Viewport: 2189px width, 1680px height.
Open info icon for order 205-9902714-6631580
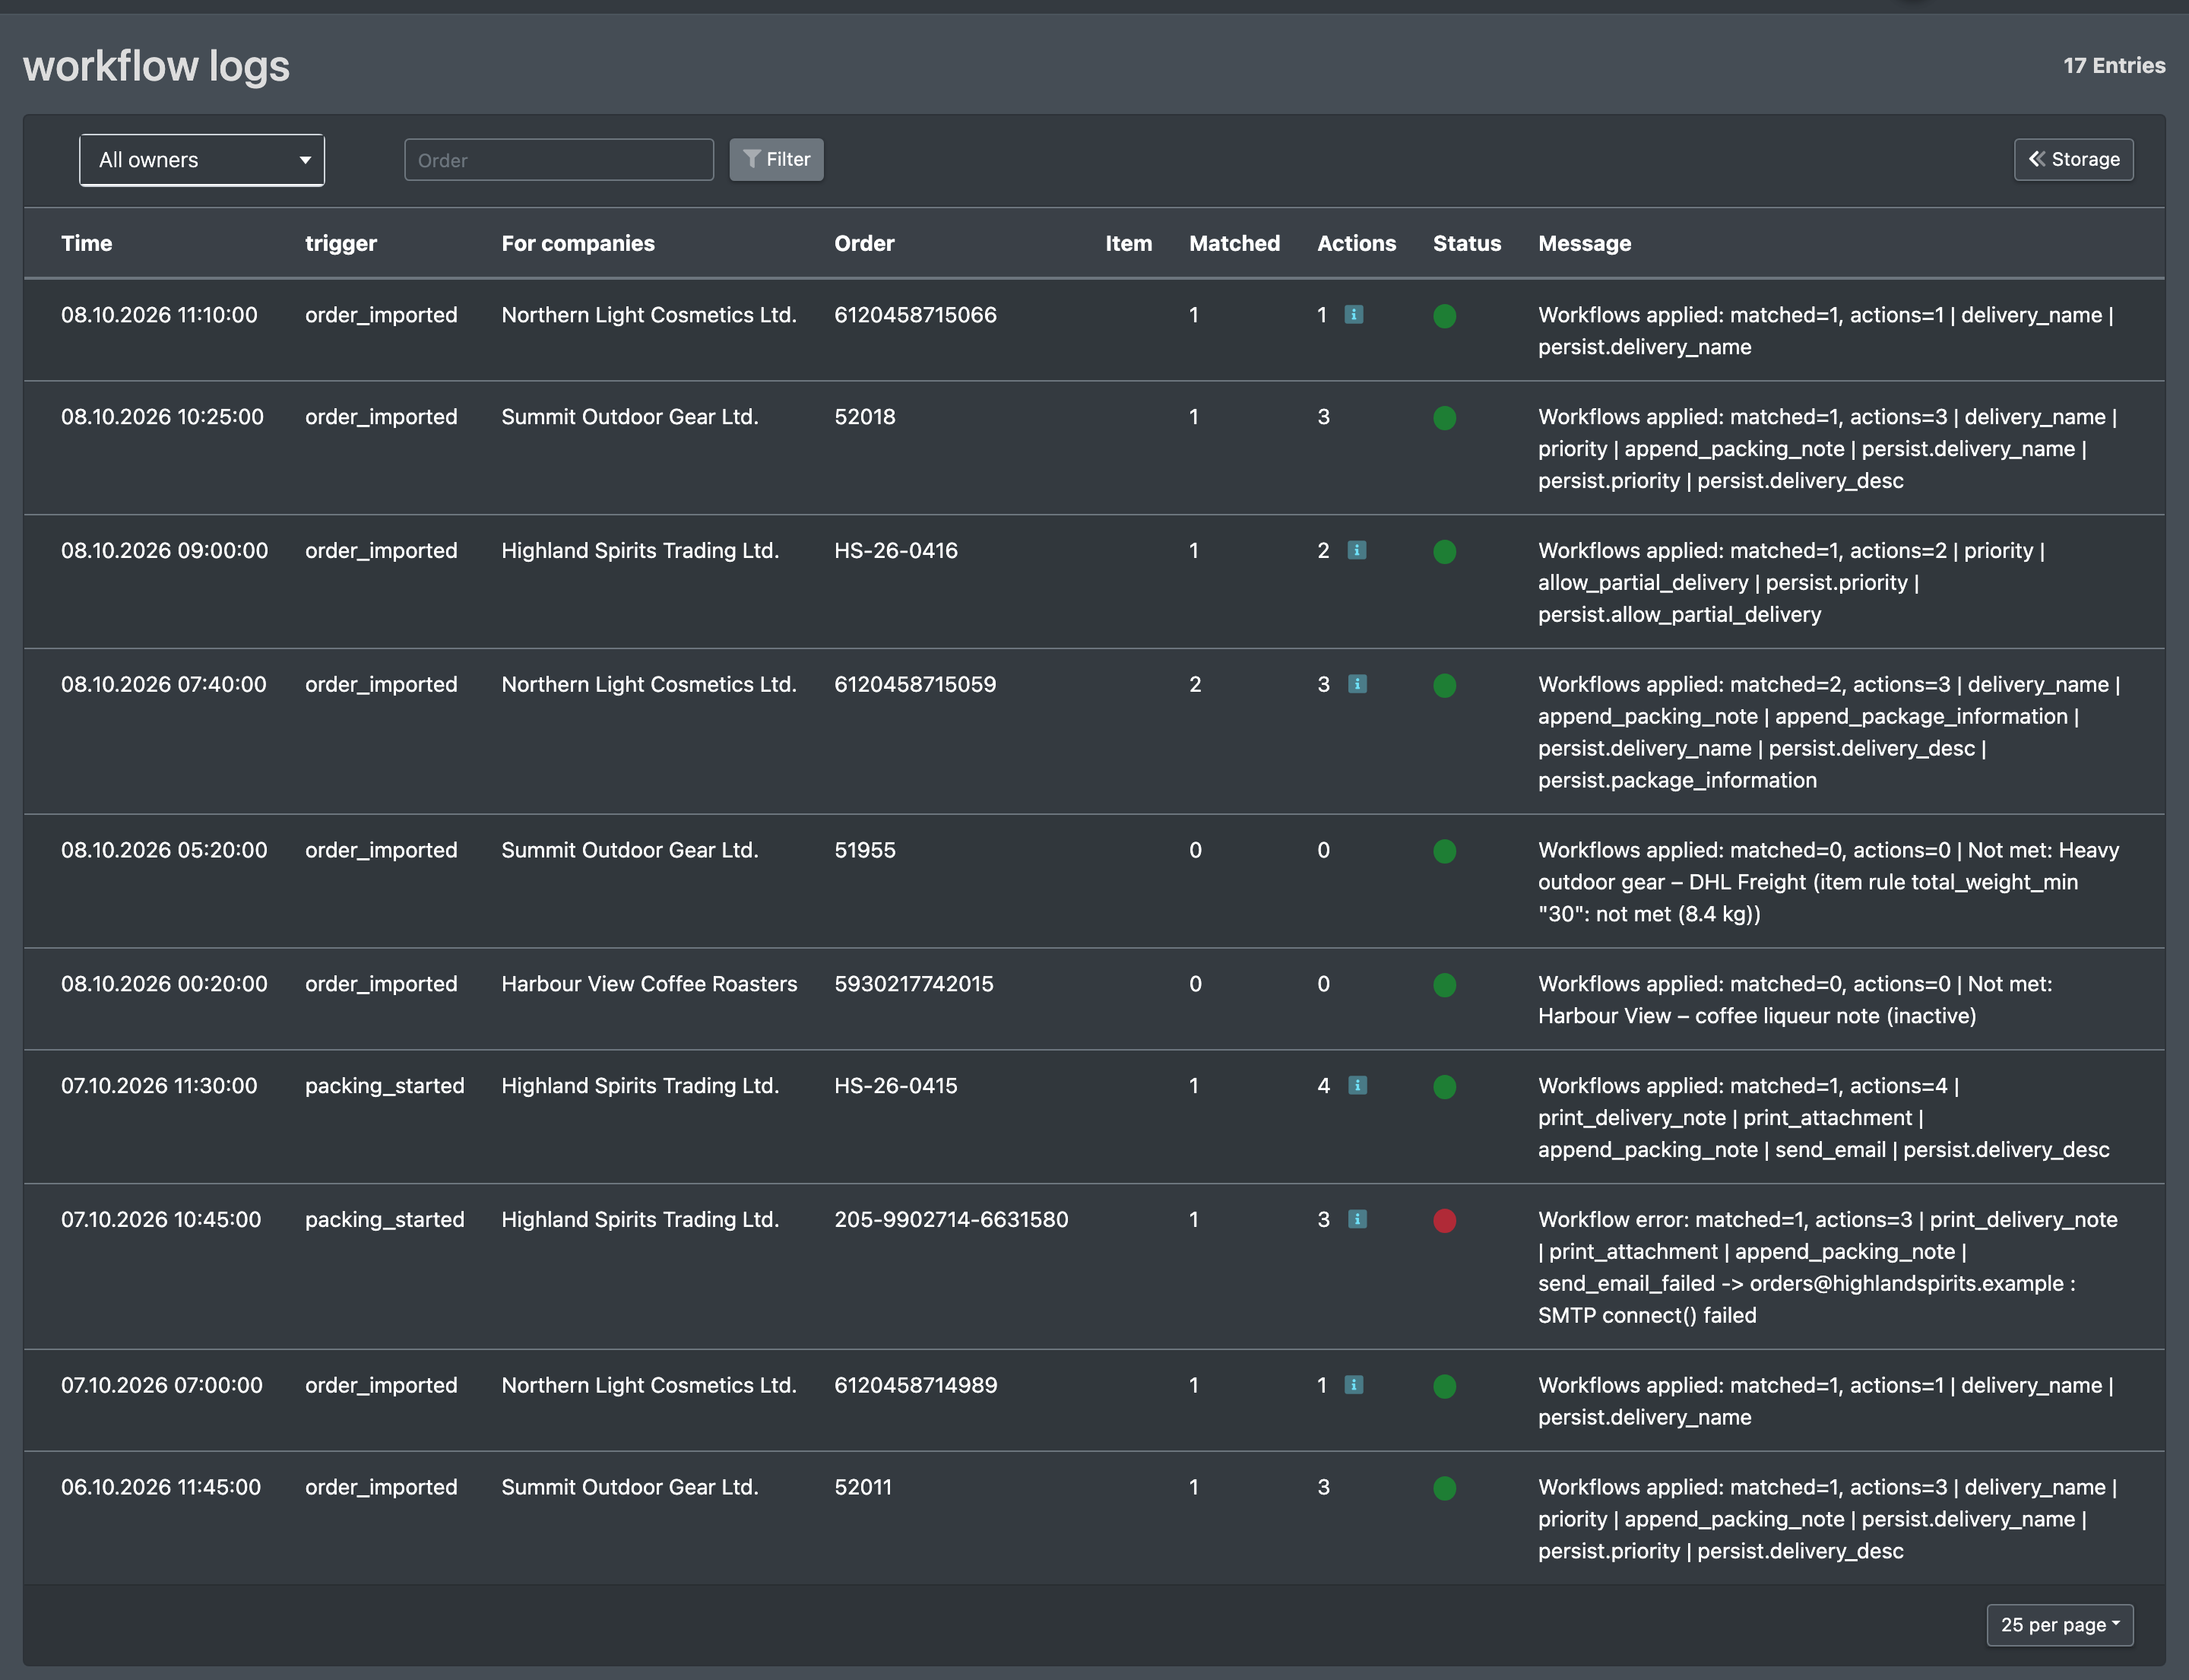click(x=1356, y=1219)
